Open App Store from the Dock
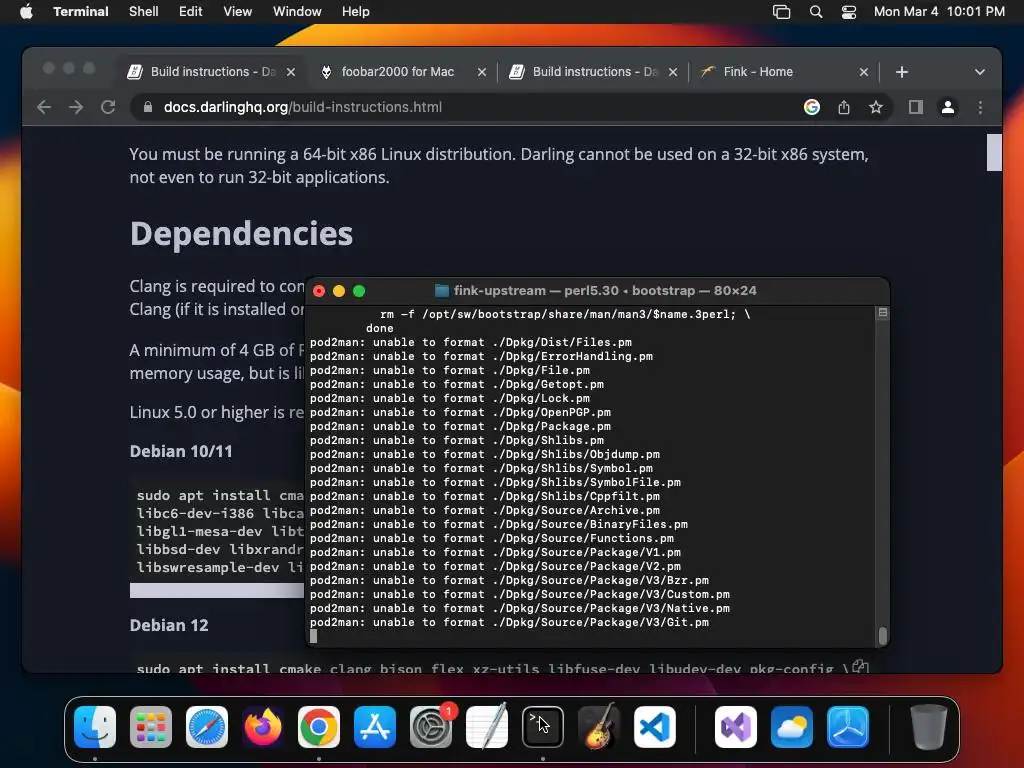 (x=375, y=727)
